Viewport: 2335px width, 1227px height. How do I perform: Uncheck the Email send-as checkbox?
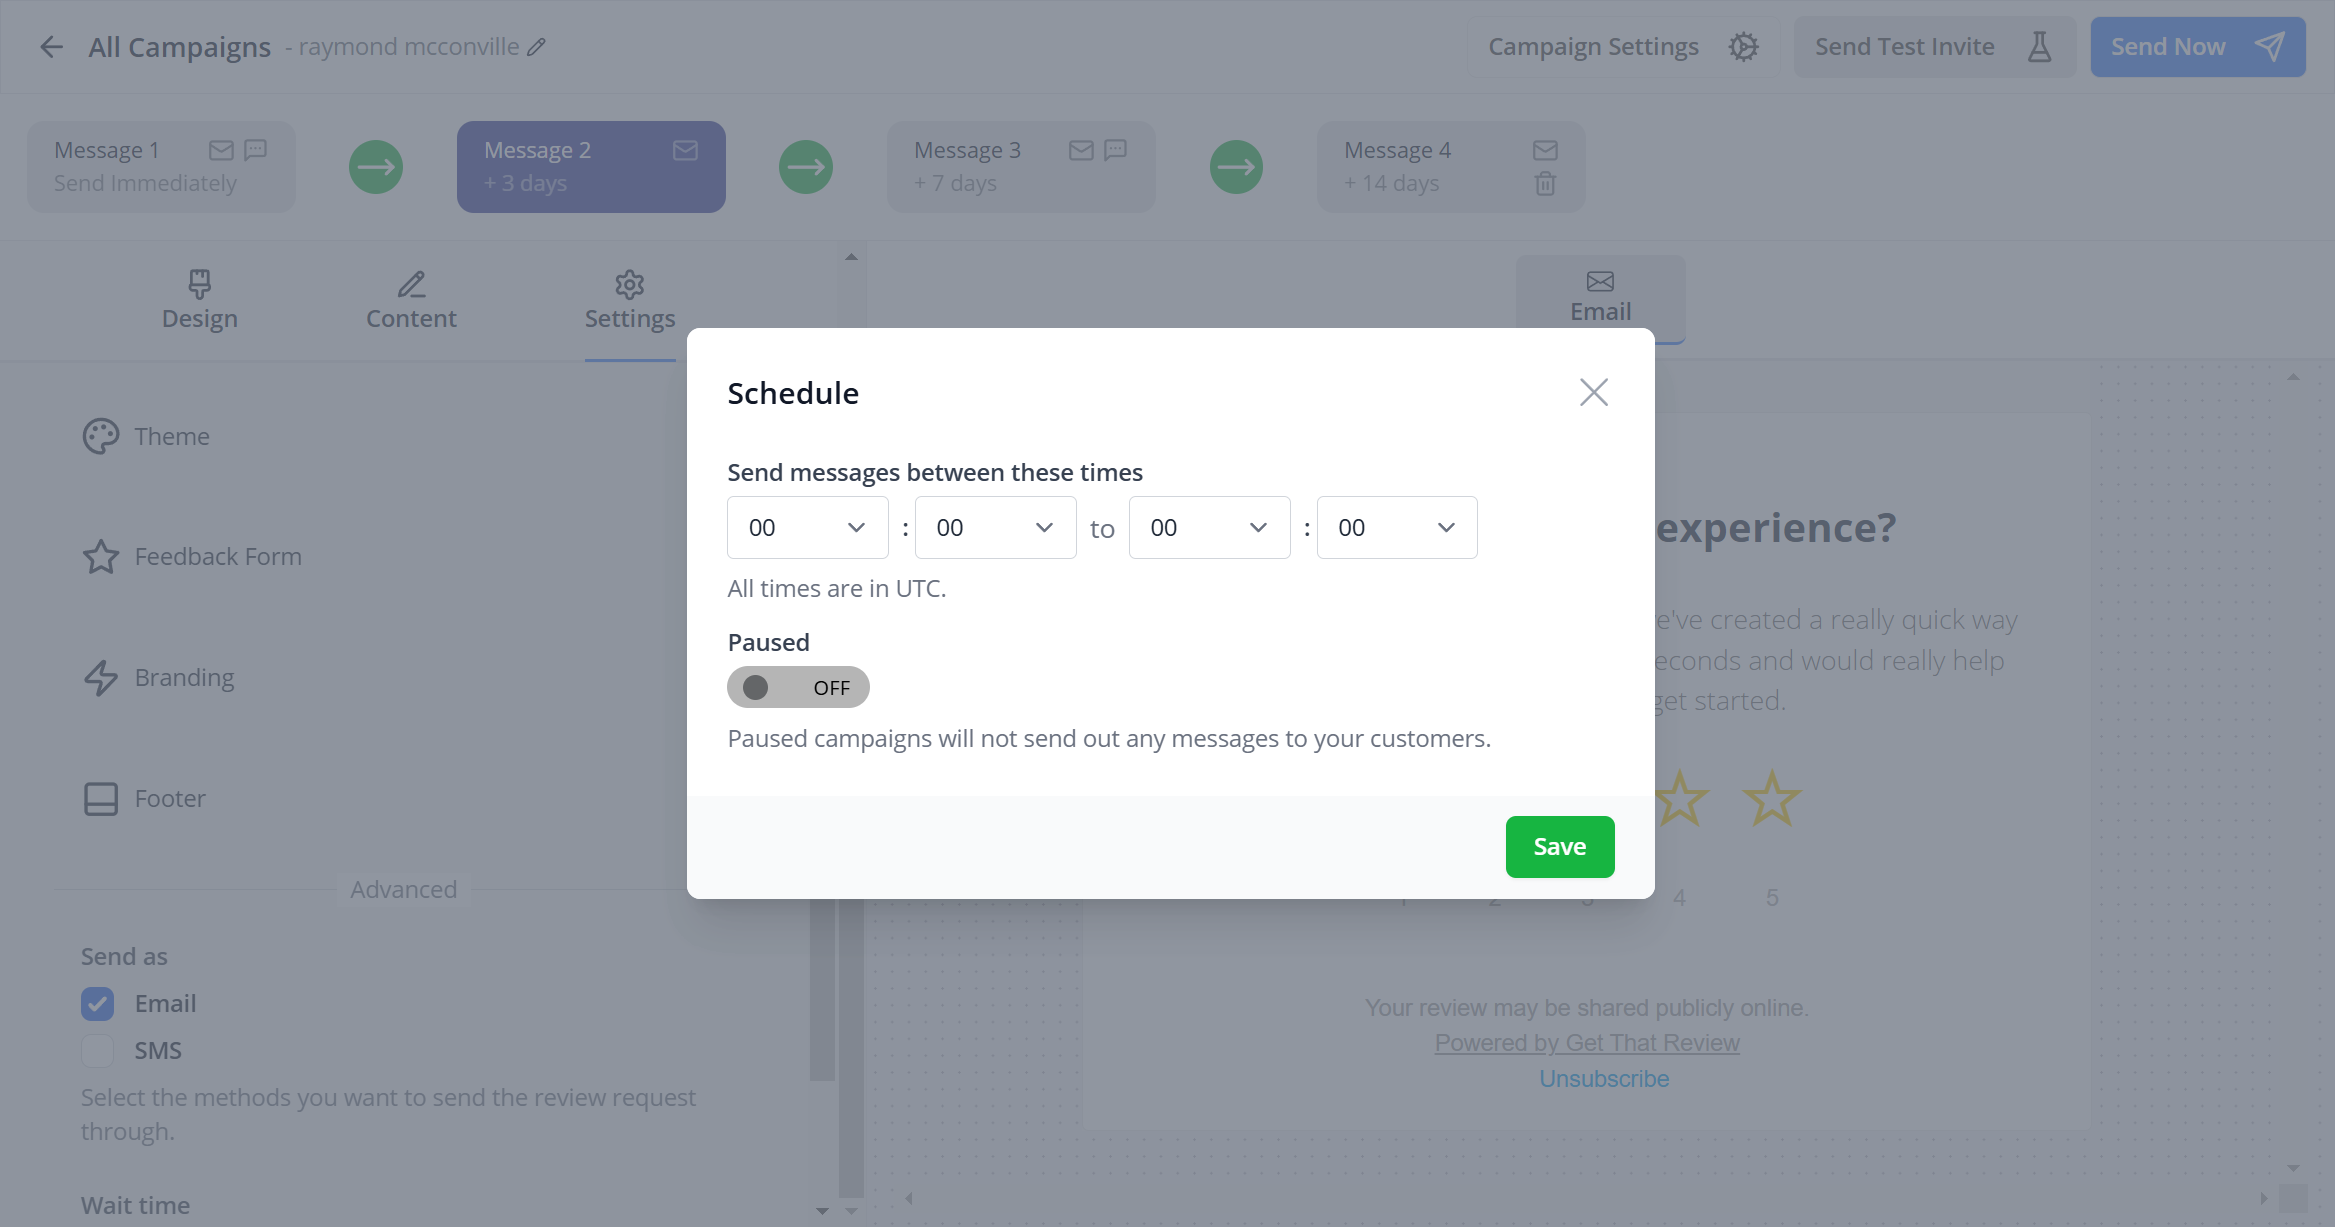tap(98, 1004)
